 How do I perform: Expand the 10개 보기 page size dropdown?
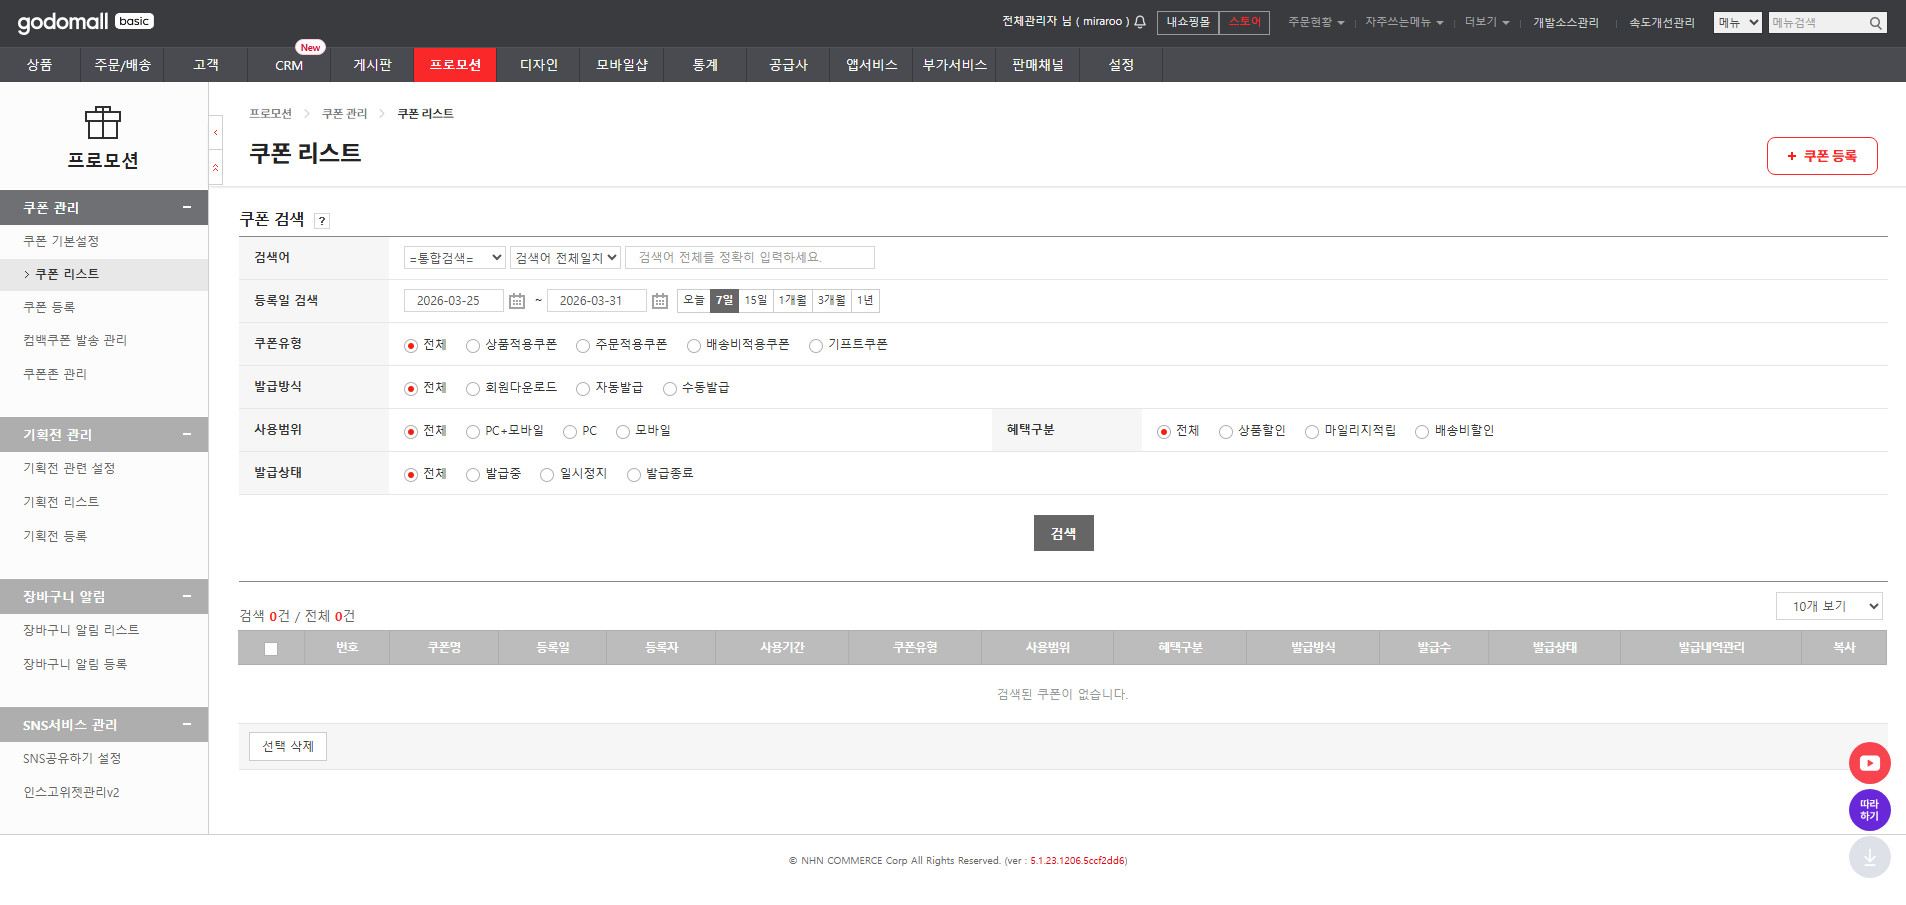(x=1829, y=606)
